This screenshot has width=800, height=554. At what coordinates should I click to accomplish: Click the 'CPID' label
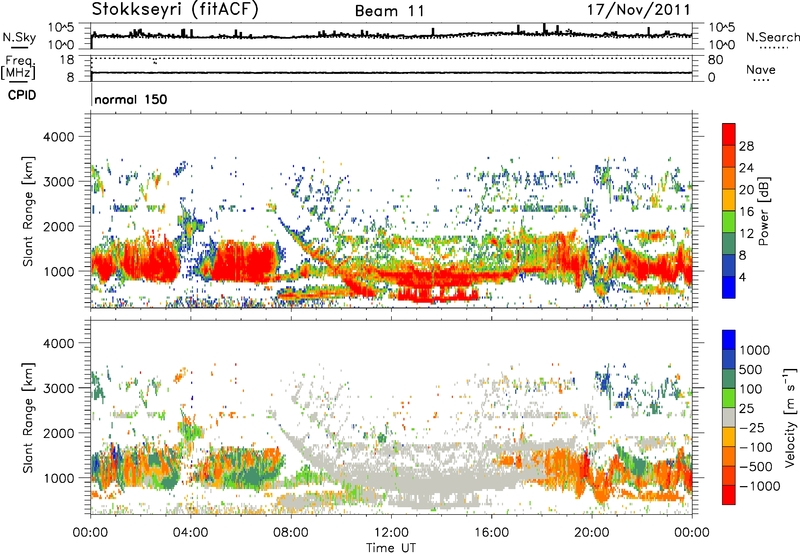click(x=22, y=95)
